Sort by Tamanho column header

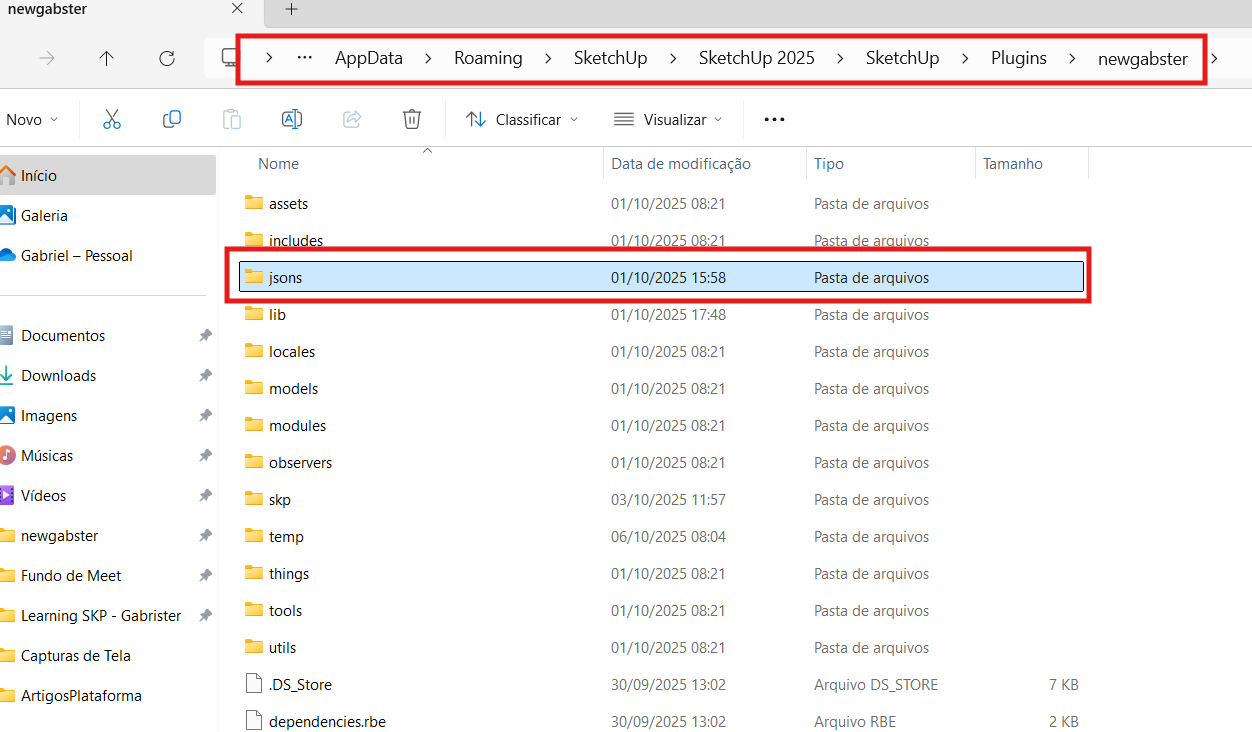[x=1012, y=164]
